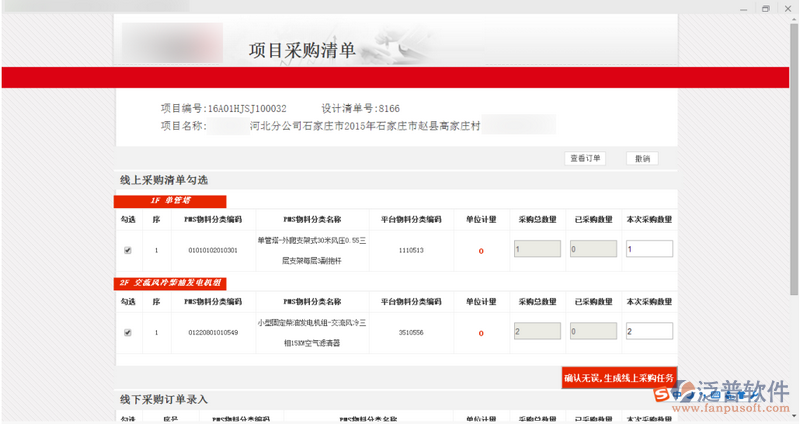Toggle the 小型固定柴油发电机组 row checkbox
This screenshot has width=800, height=424.
pos(127,332)
